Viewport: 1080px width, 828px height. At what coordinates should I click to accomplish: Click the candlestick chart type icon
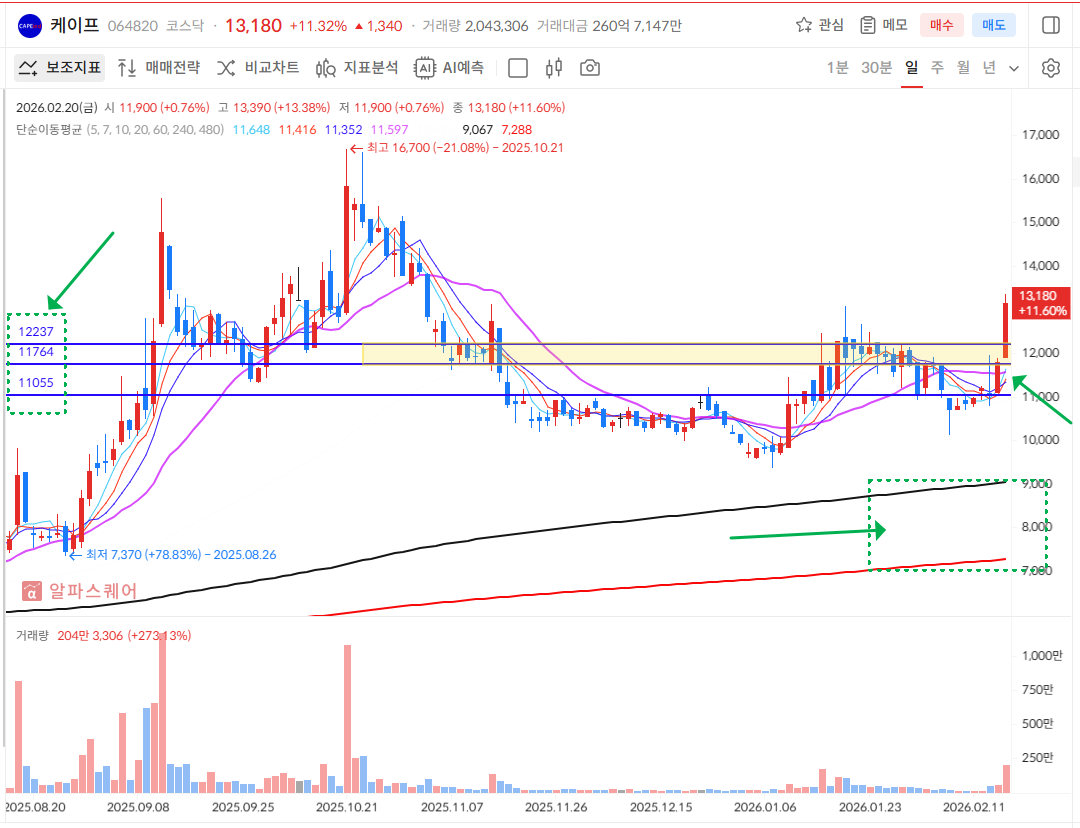[554, 68]
